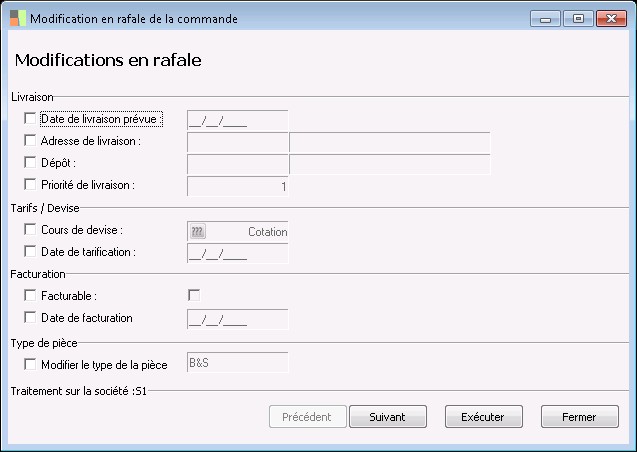637x452 pixels.
Task: Click the Livraison section heading
Action: (x=32, y=97)
